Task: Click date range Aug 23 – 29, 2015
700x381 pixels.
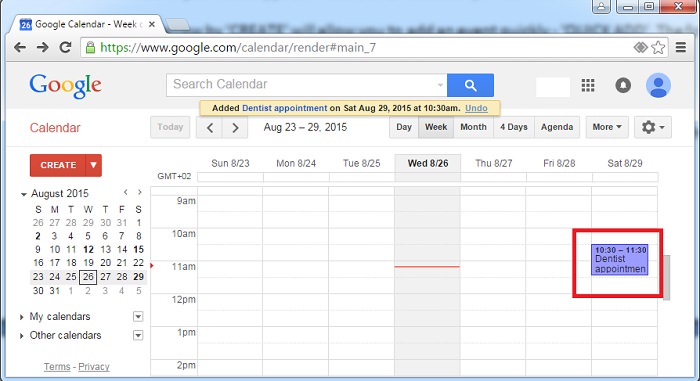Action: point(305,127)
